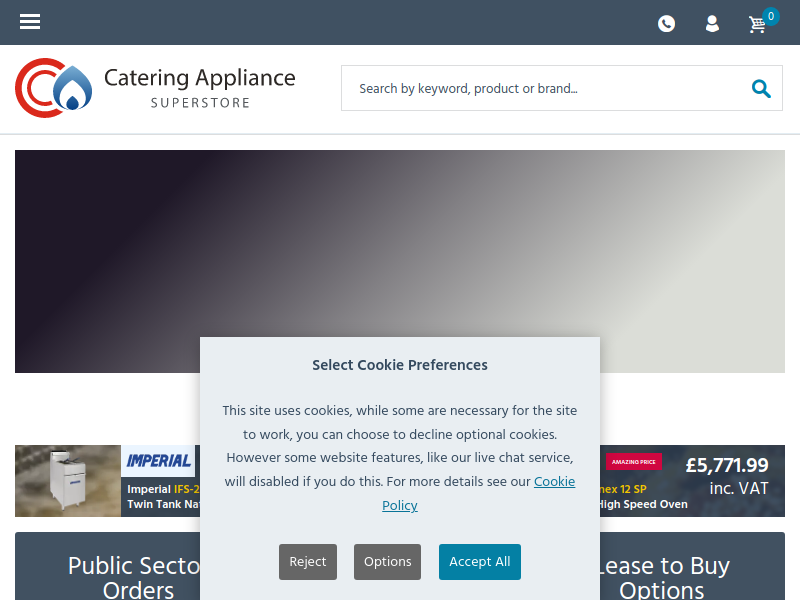This screenshot has height=600, width=800.
Task: Open the Lease to Buy Options tile
Action: point(692,566)
